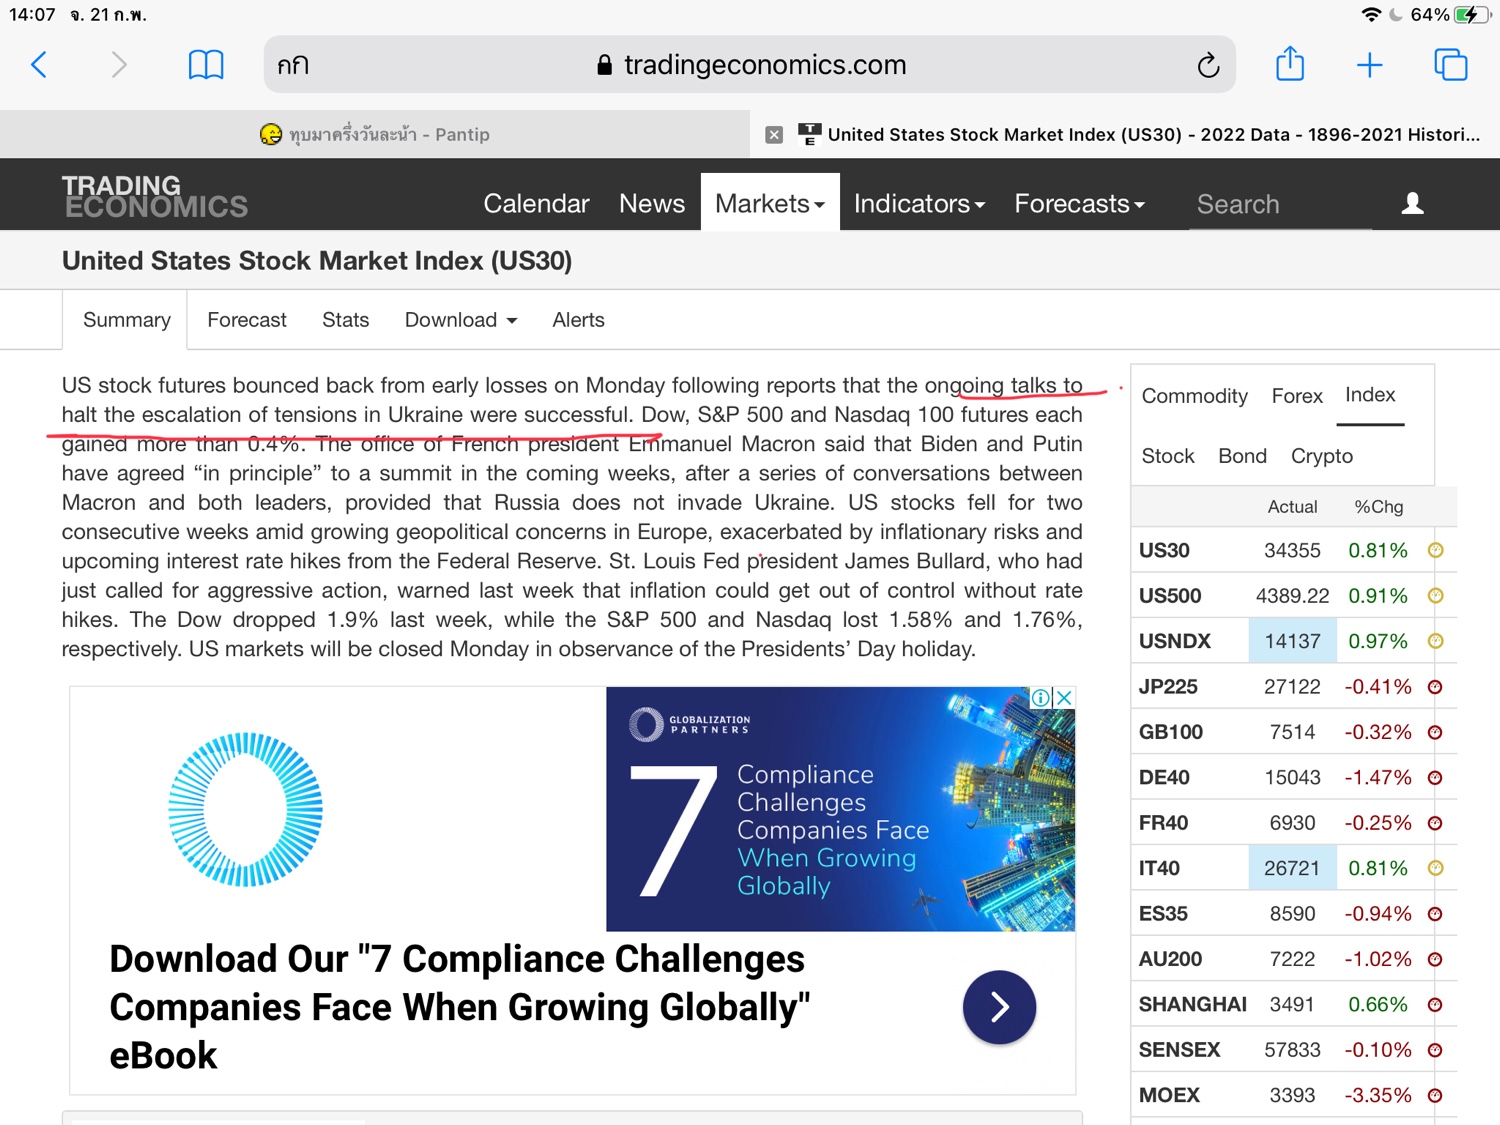
Task: Switch to the Commodity market tab
Action: tap(1194, 396)
